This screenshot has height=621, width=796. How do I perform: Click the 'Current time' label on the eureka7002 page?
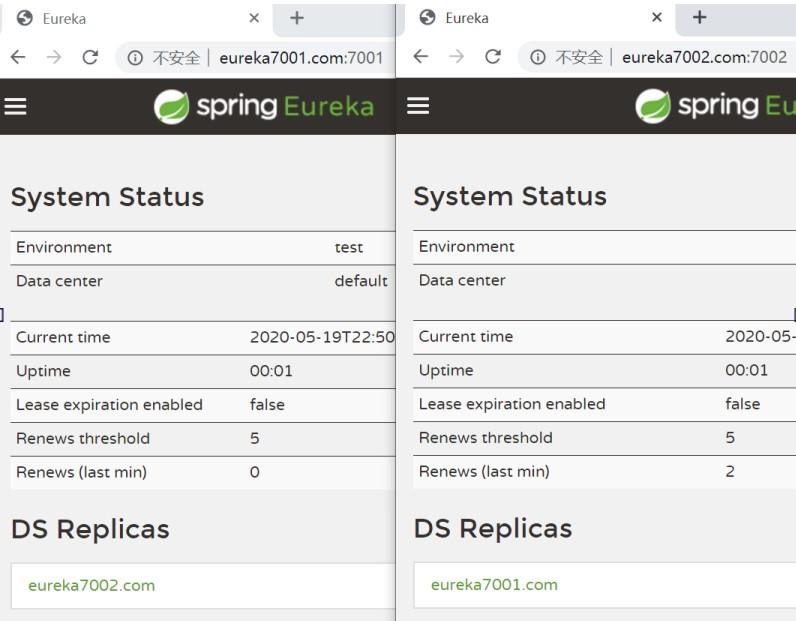(x=466, y=336)
